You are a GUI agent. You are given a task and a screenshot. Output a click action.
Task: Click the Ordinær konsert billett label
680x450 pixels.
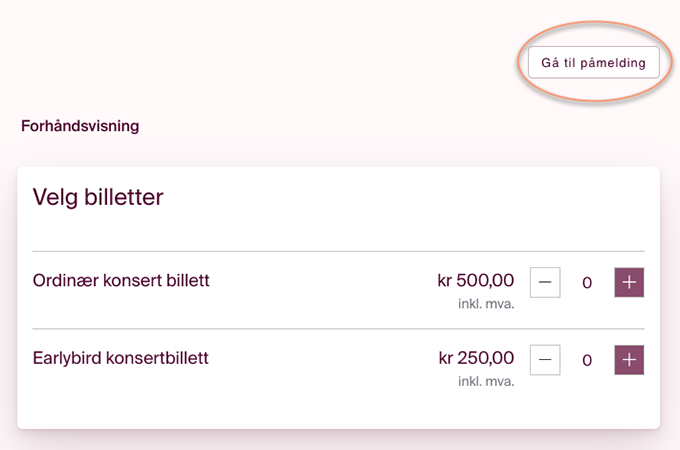pyautogui.click(x=121, y=280)
